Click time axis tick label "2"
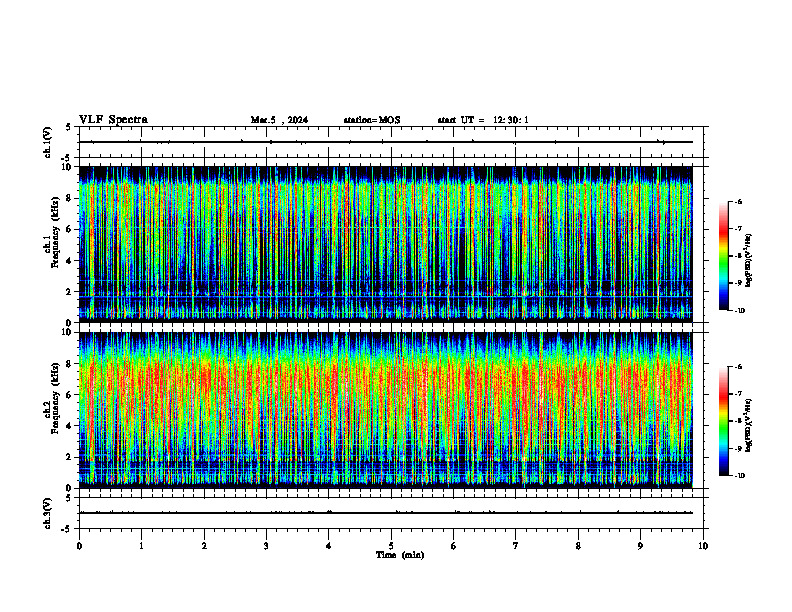 coord(204,546)
